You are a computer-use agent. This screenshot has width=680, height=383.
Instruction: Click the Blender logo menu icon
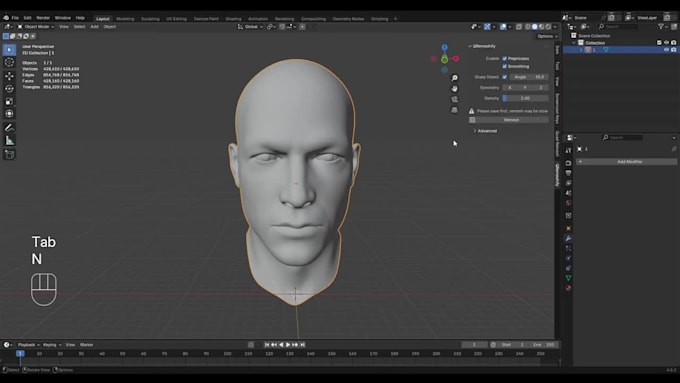point(6,18)
